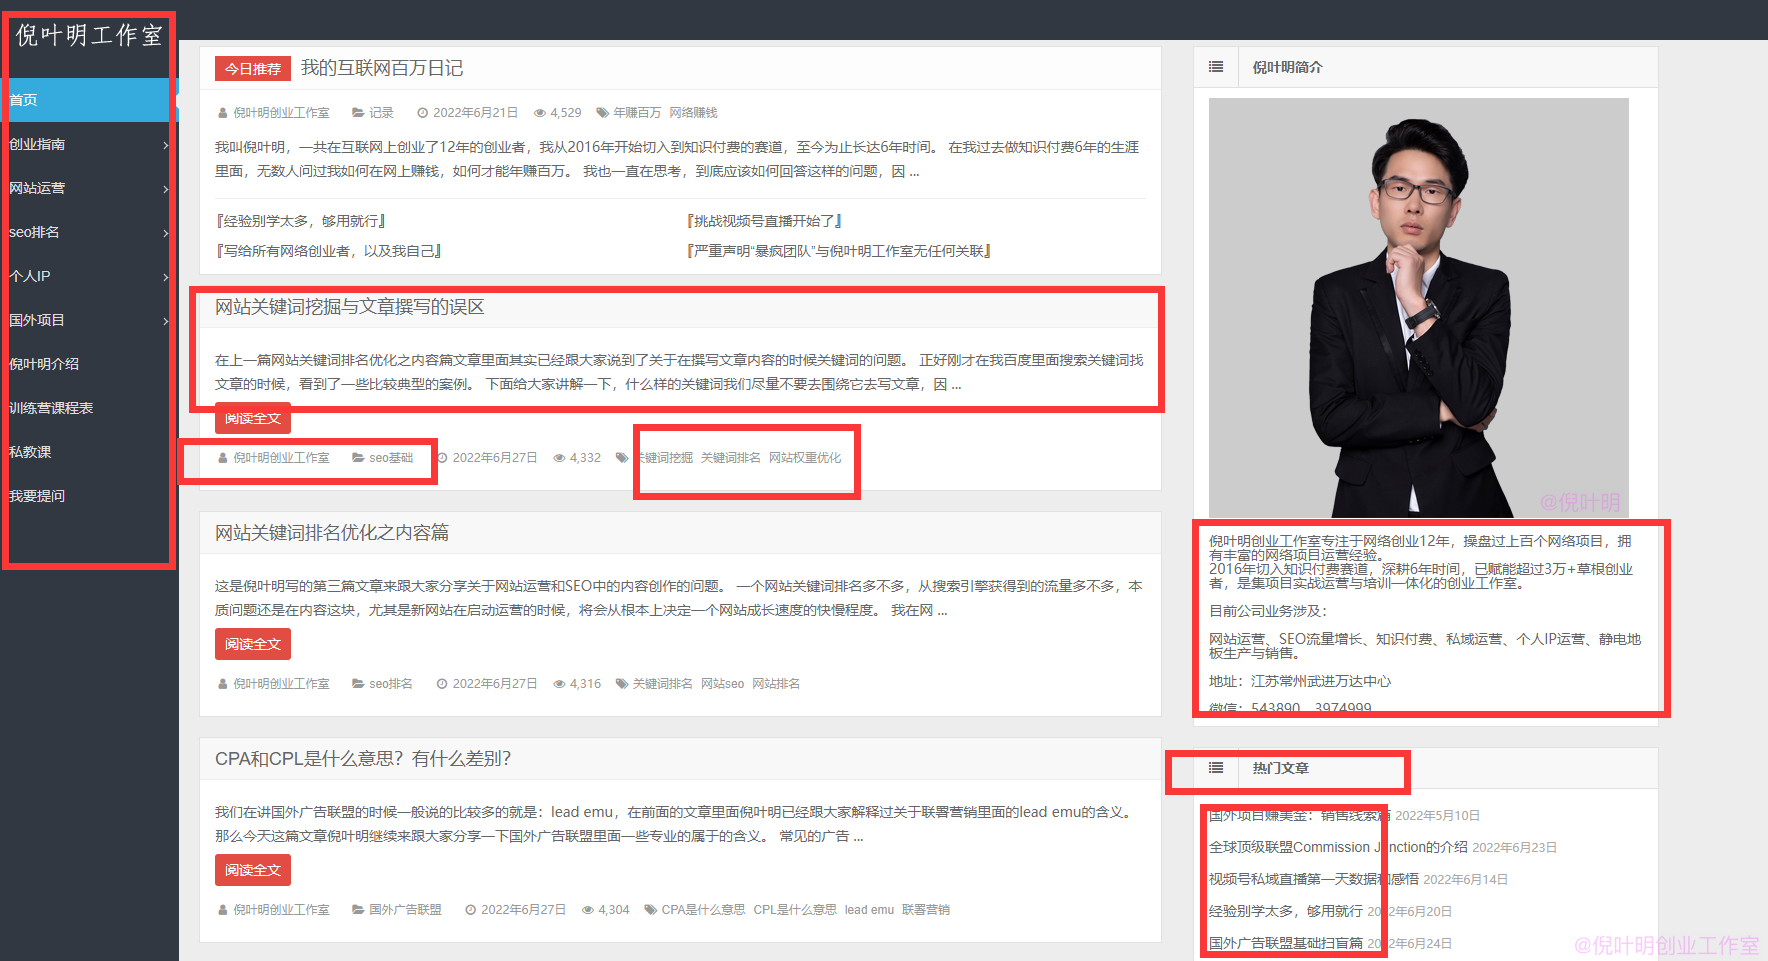Open the 网络赚钱 tag
The height and width of the screenshot is (961, 1768).
[x=694, y=113]
